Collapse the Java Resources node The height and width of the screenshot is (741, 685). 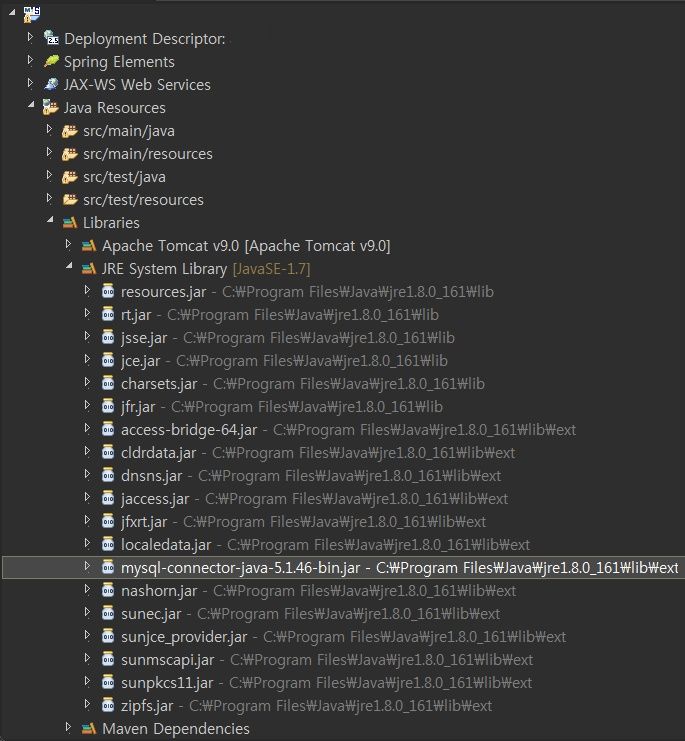31,104
